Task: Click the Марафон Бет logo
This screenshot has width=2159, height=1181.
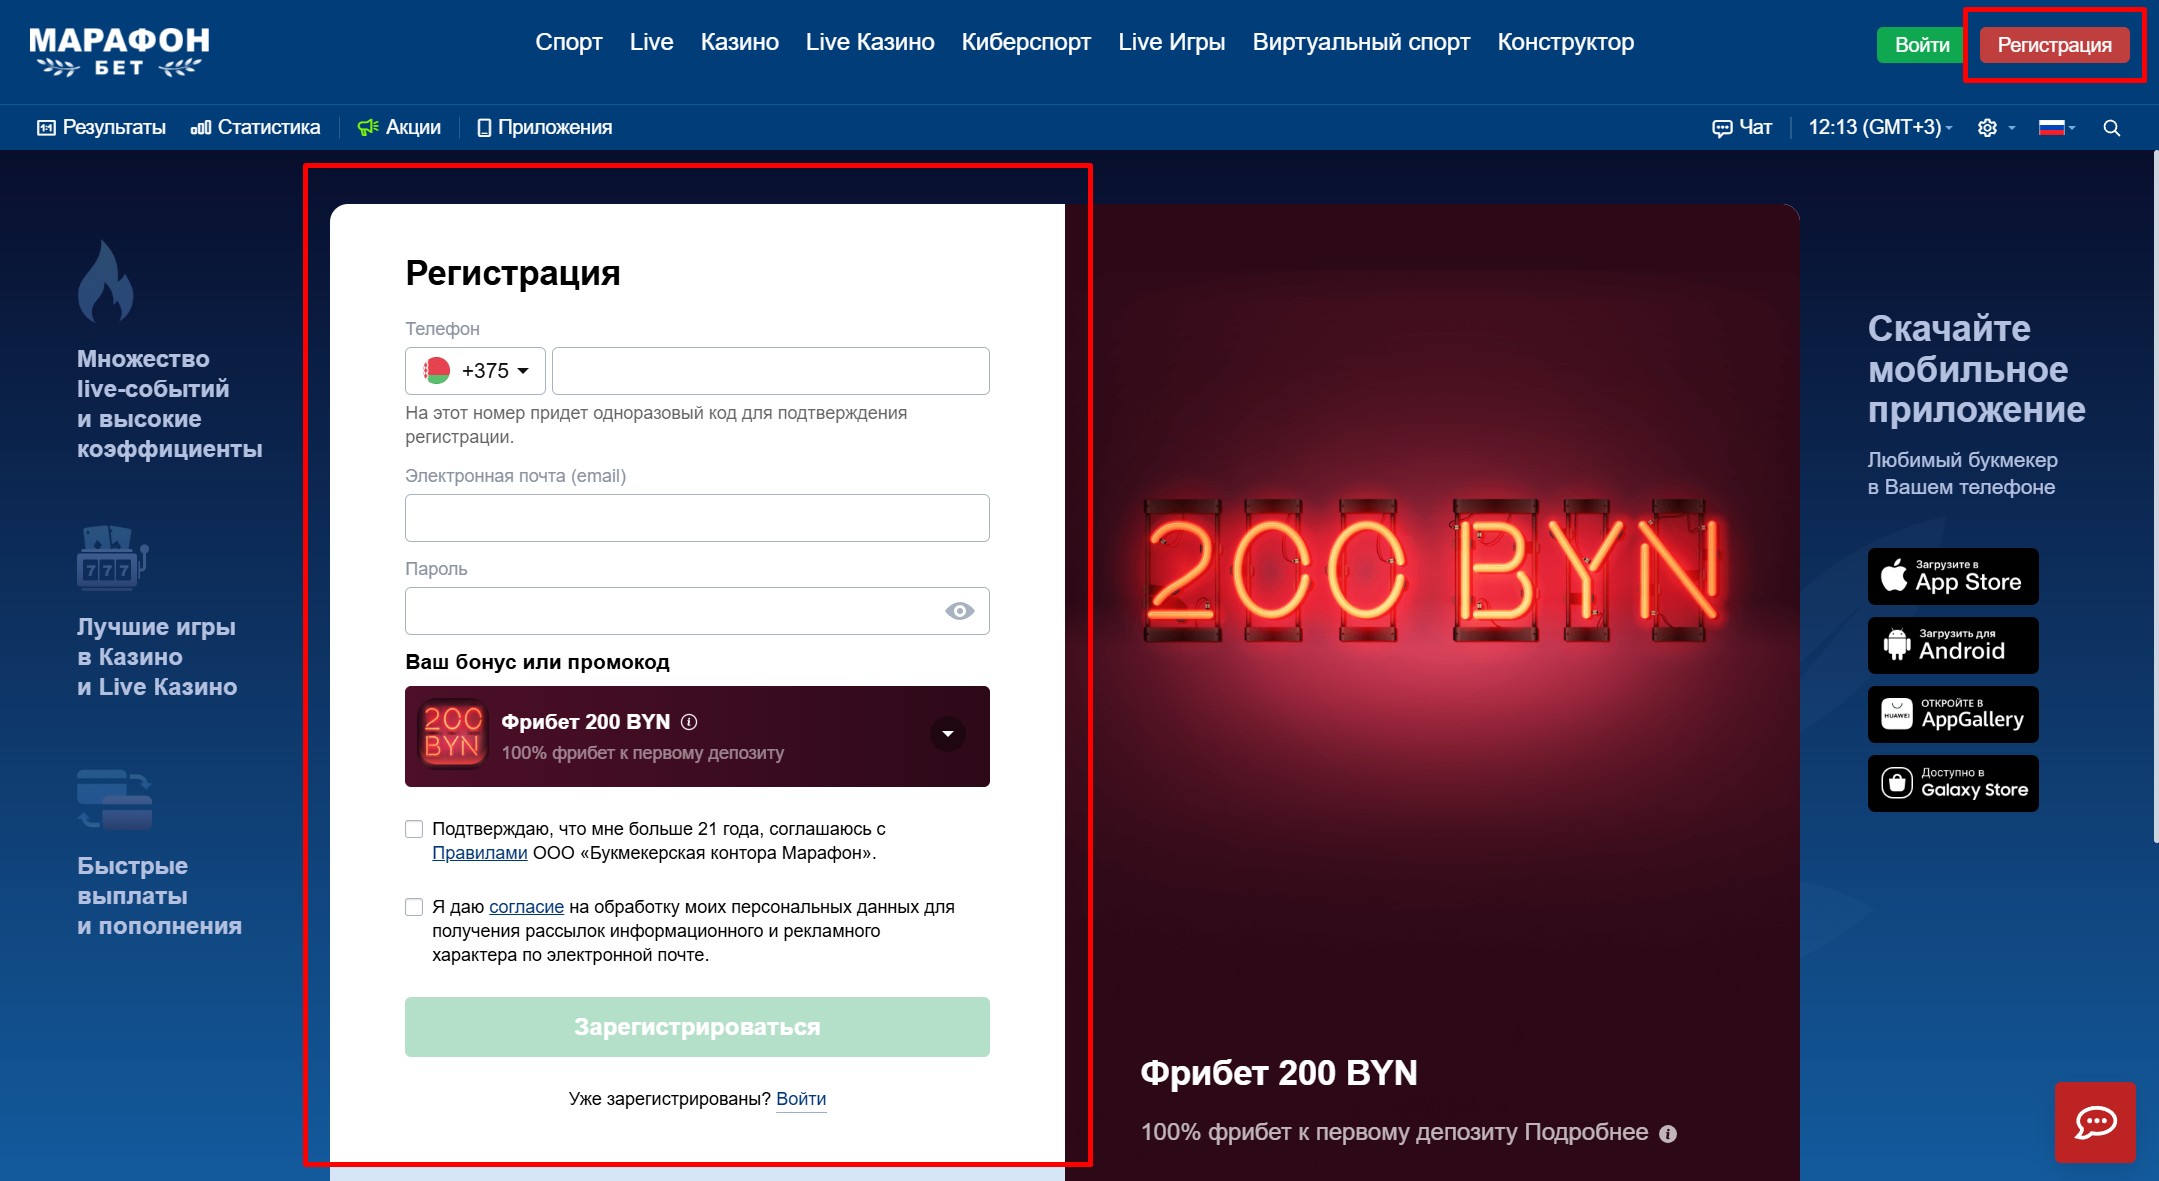Action: (119, 51)
